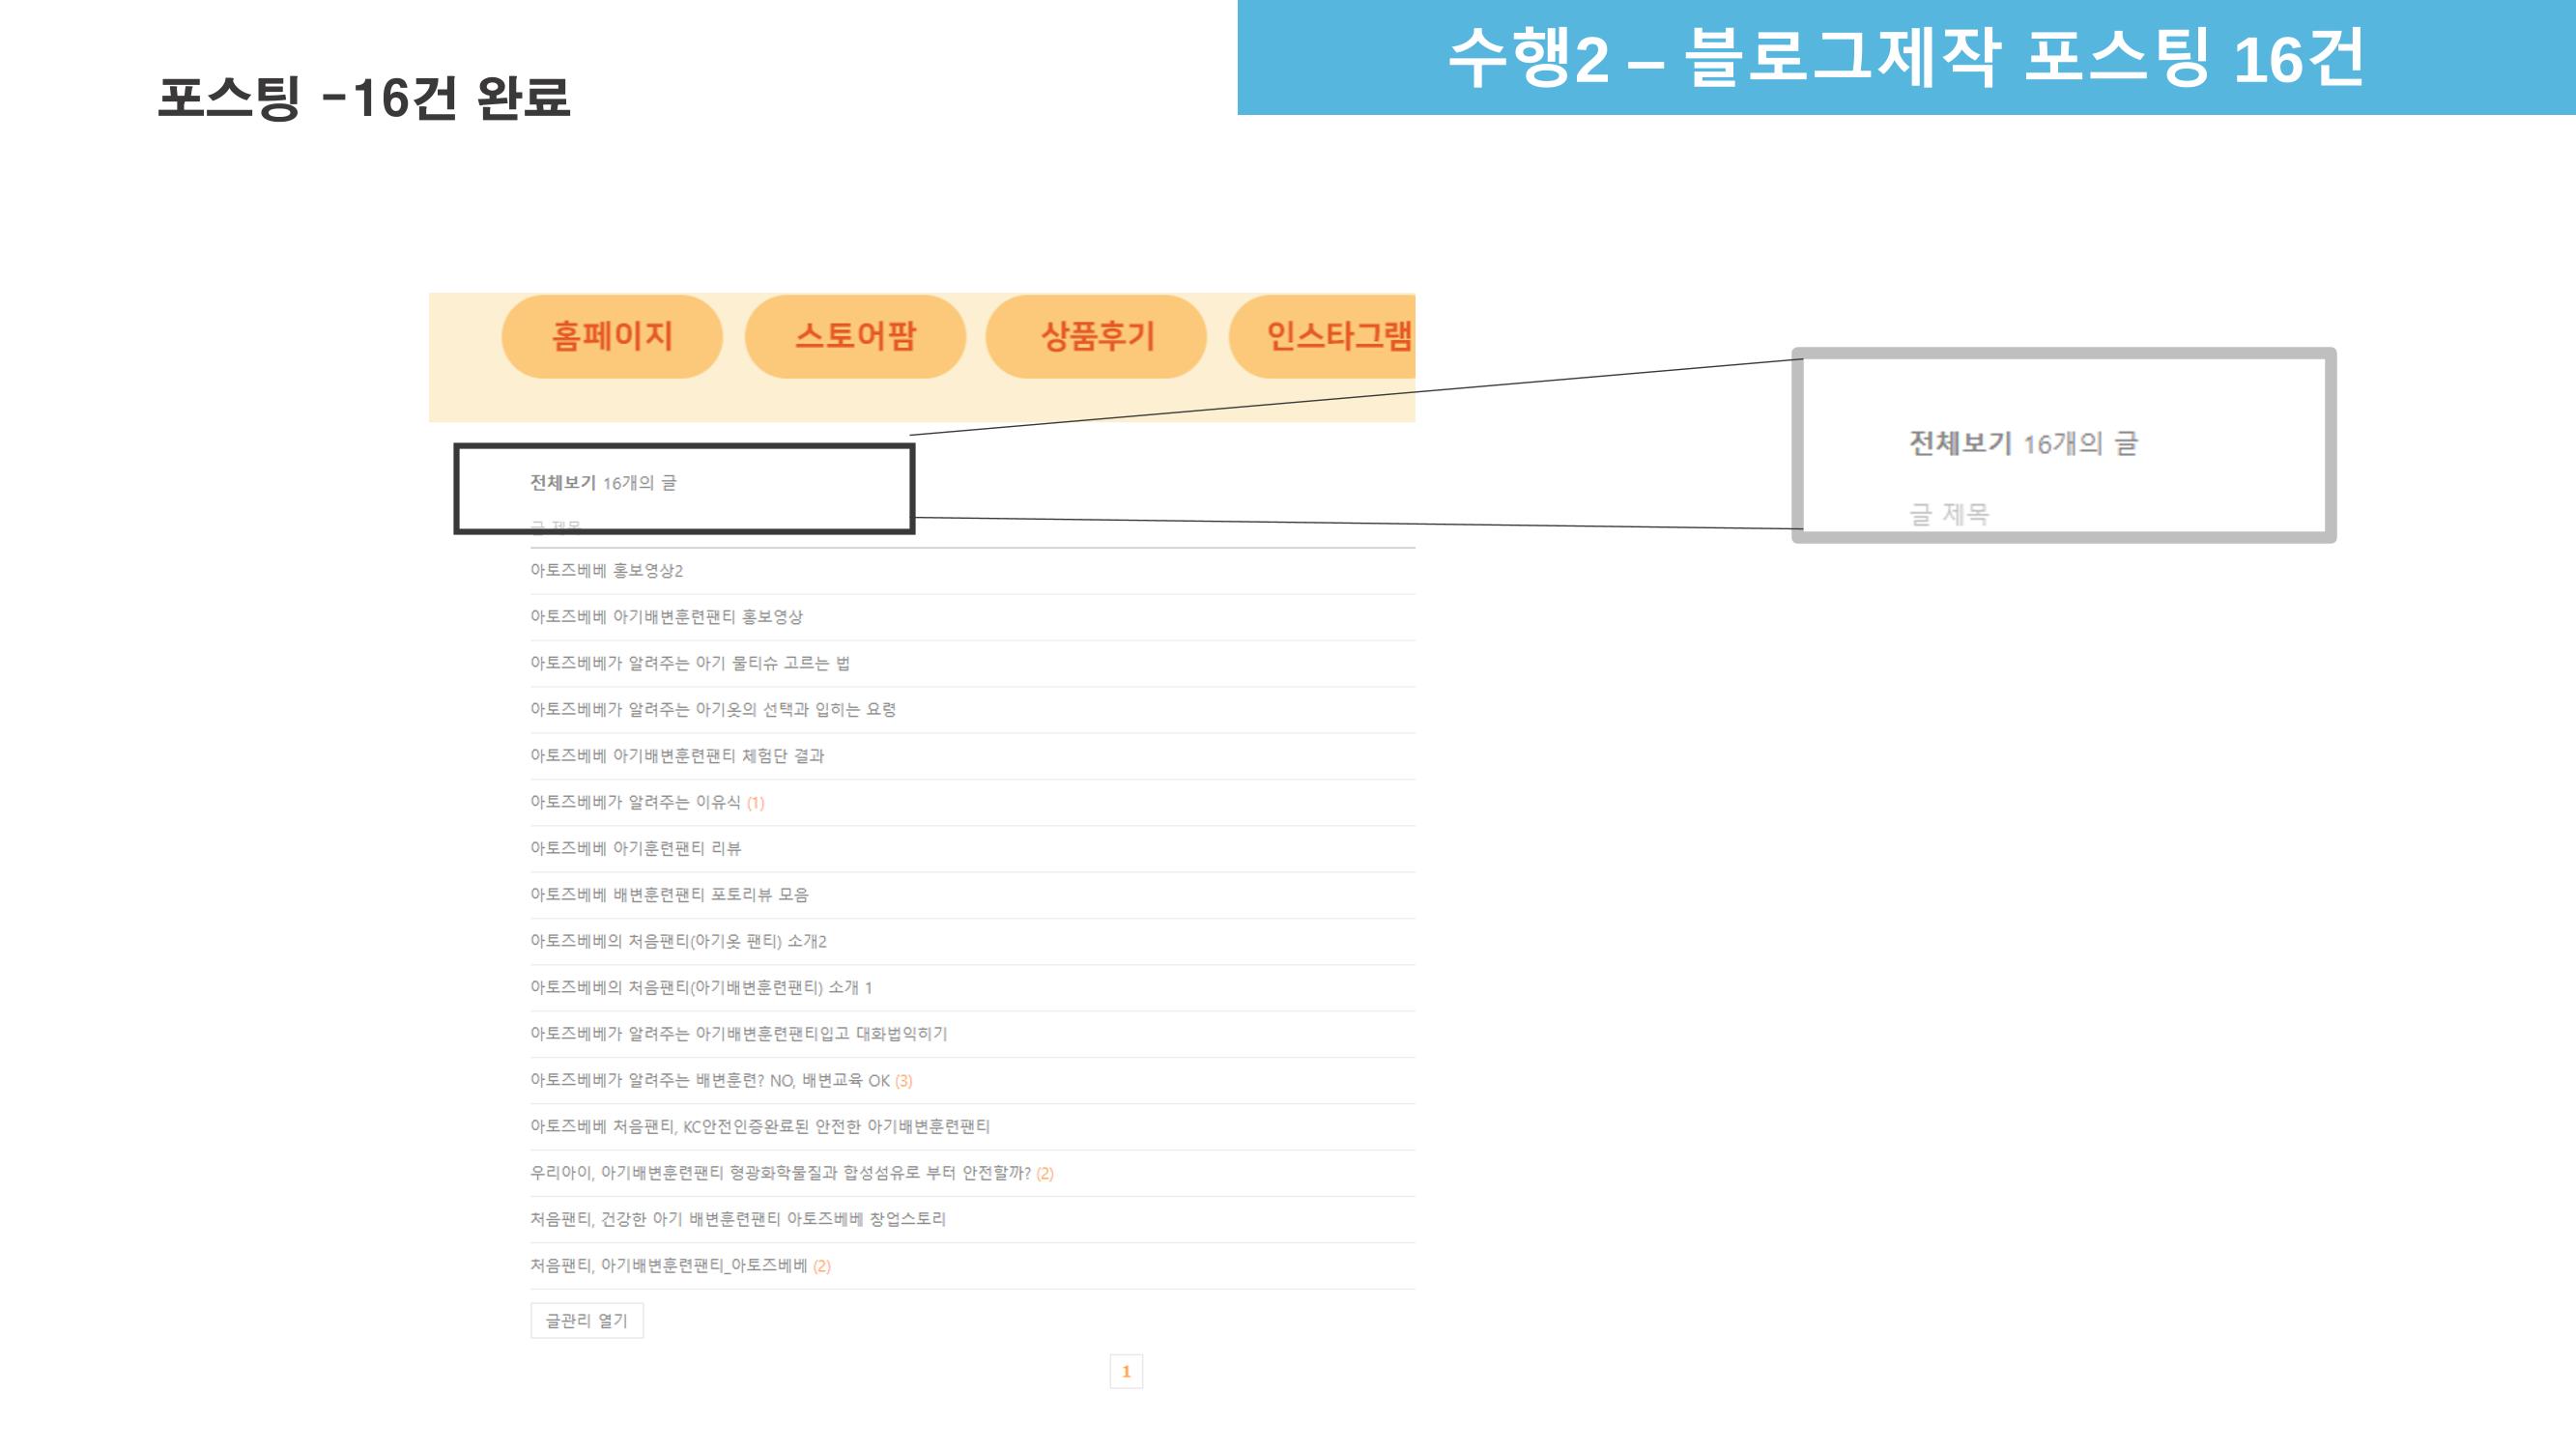This screenshot has width=2576, height=1449.
Task: Click banner text 수행2 – 블로그제작 포스팅 16건
Action: (1906, 57)
